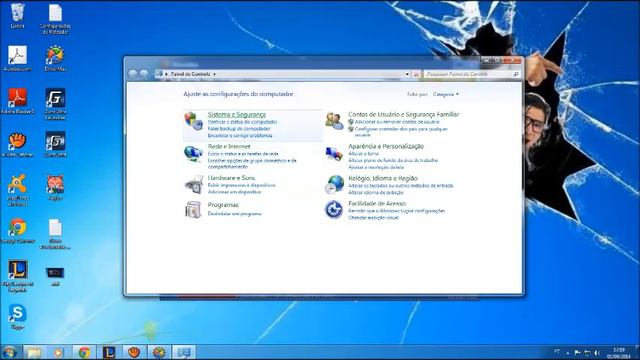Click the Painel de Controle breadcrumb
The image size is (640, 360).
point(191,74)
